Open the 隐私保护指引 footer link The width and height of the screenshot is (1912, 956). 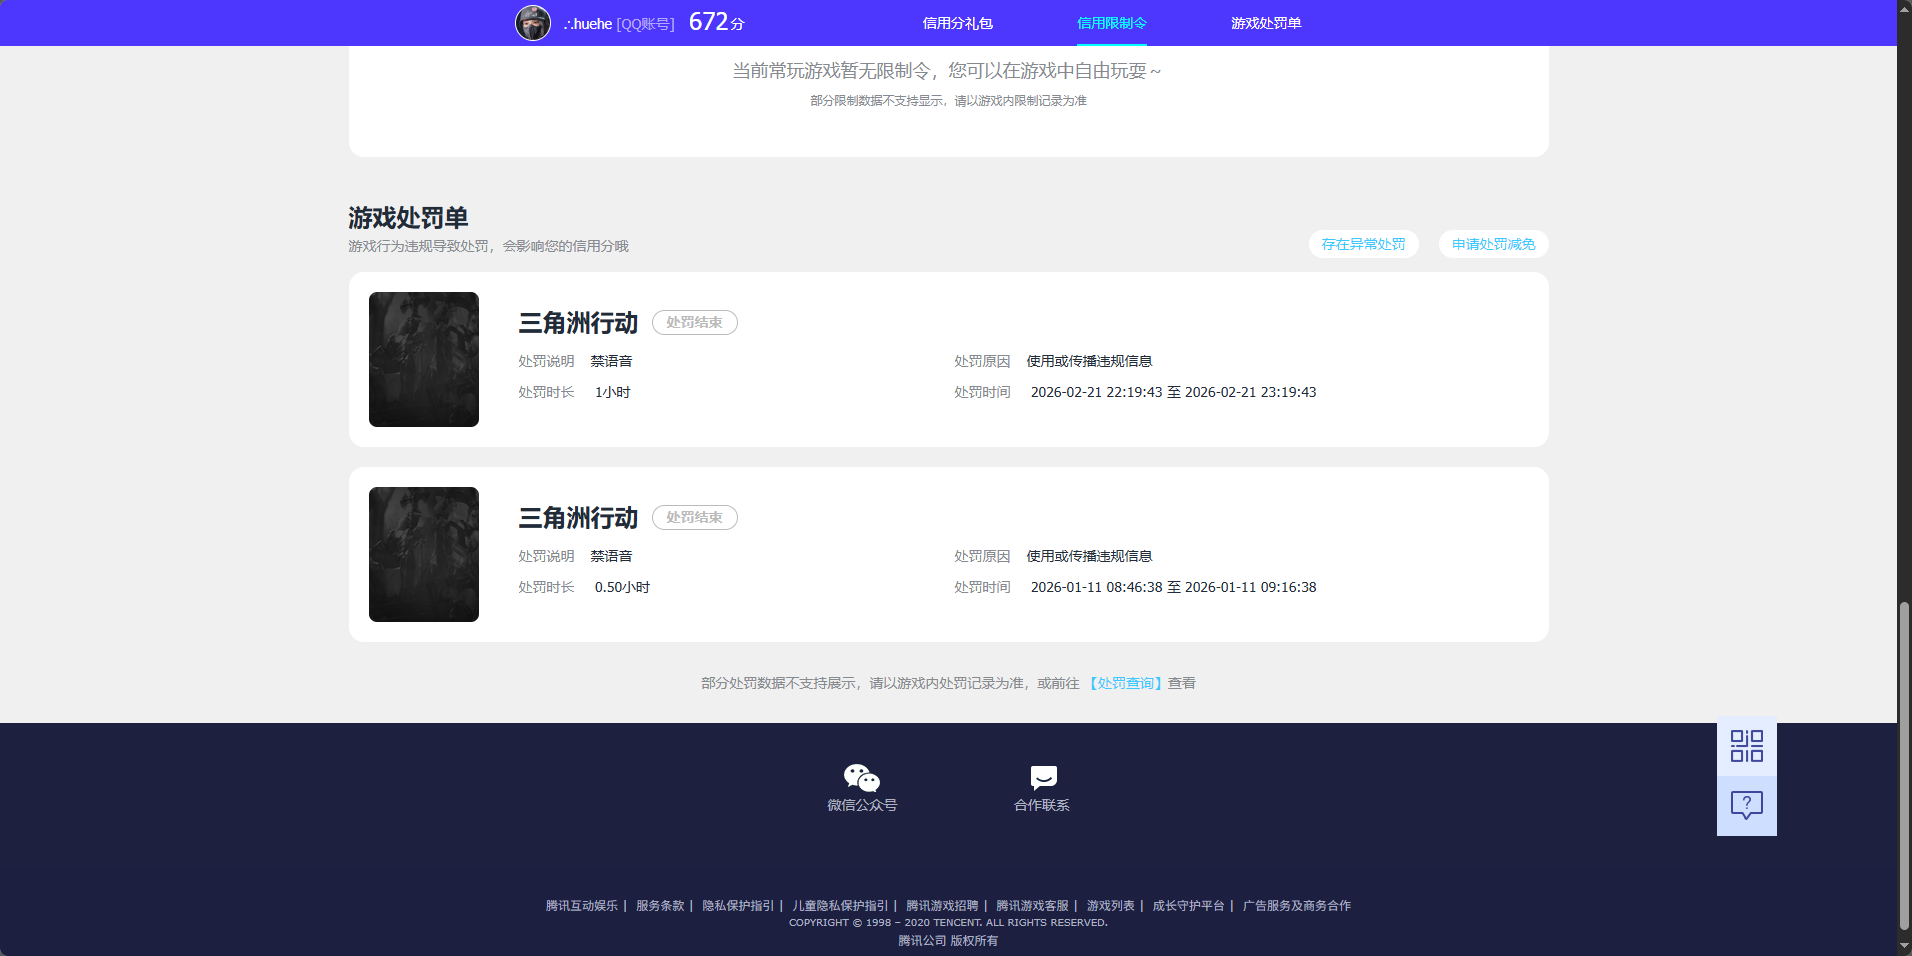pyautogui.click(x=736, y=905)
